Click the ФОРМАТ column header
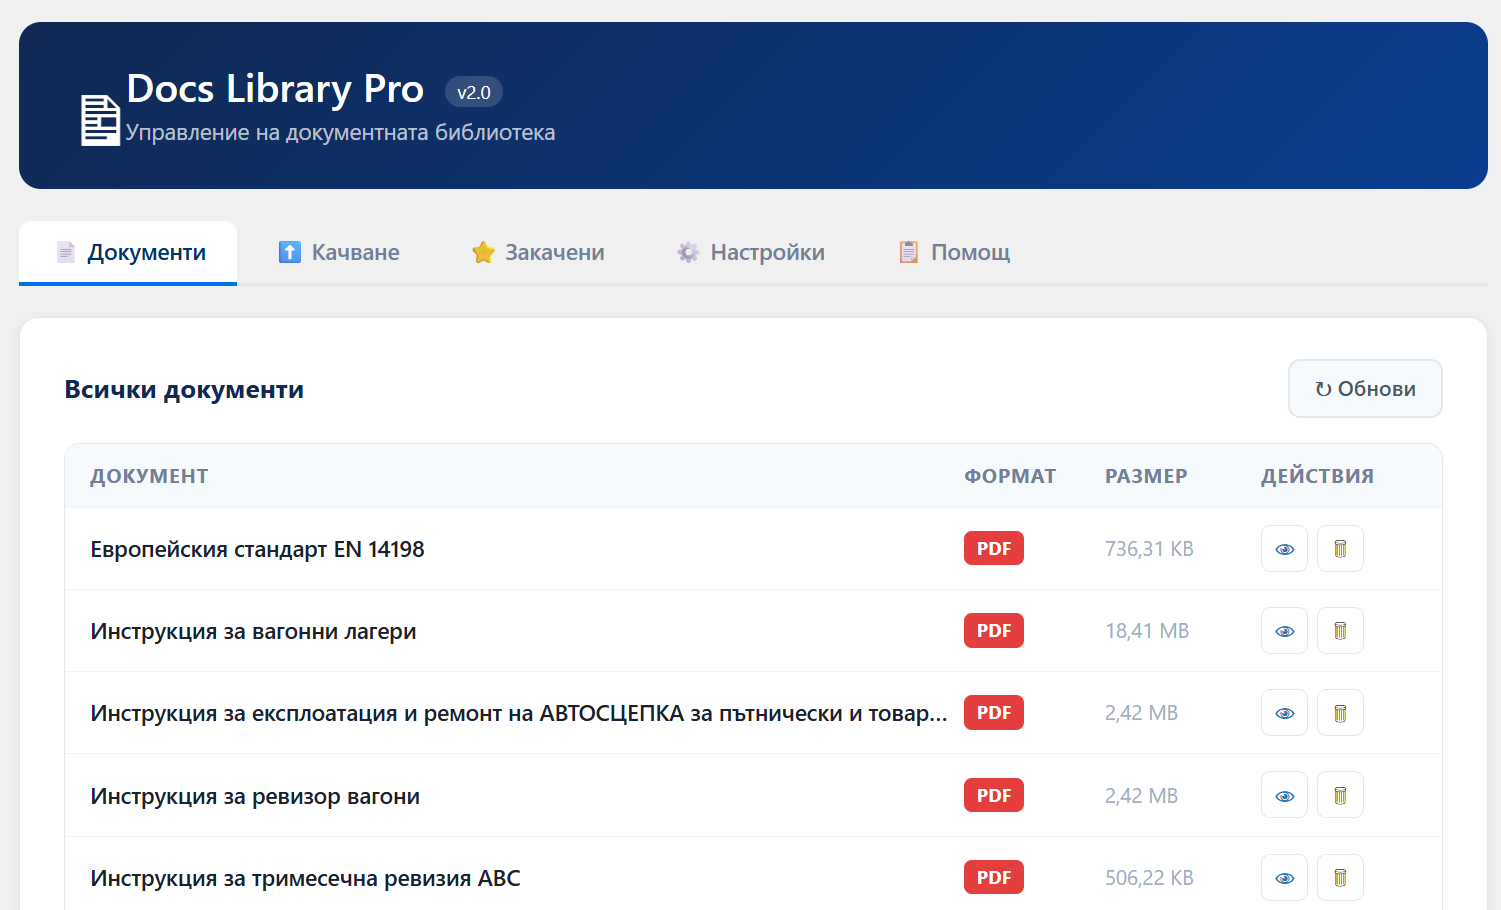 tap(1010, 476)
